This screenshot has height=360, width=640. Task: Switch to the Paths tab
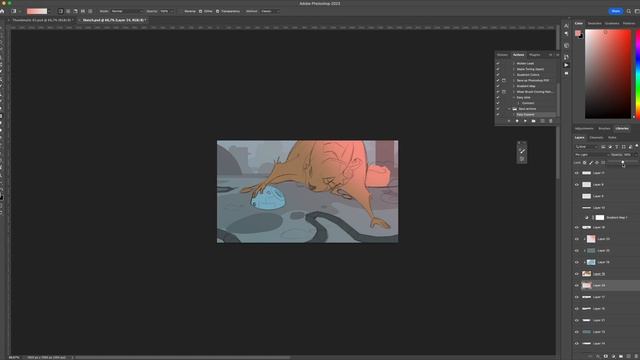612,138
